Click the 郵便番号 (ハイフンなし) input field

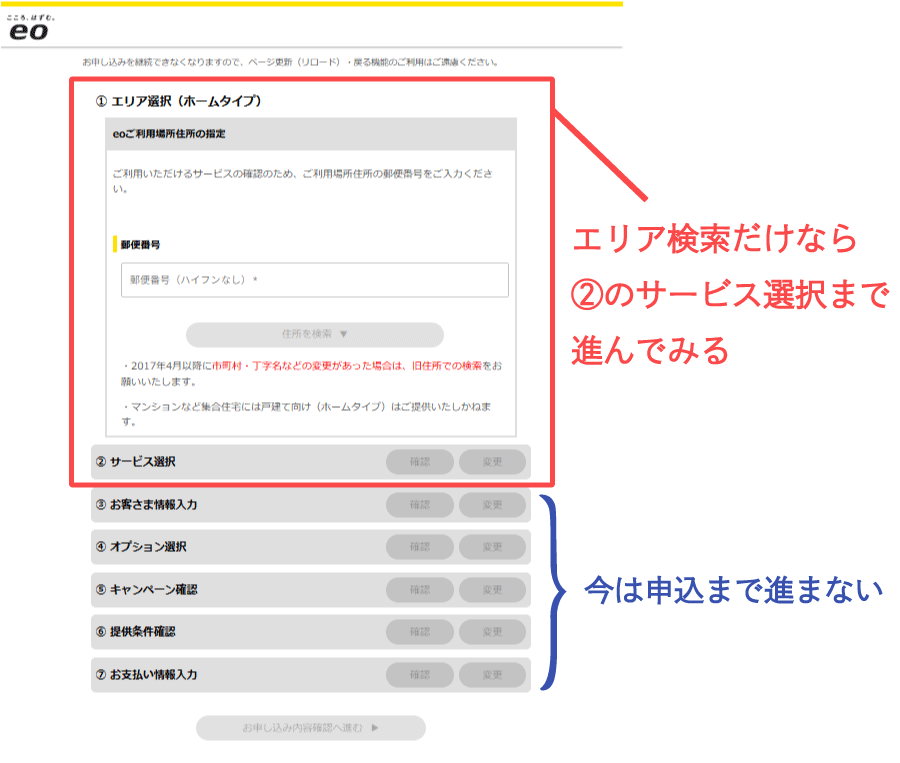point(314,280)
